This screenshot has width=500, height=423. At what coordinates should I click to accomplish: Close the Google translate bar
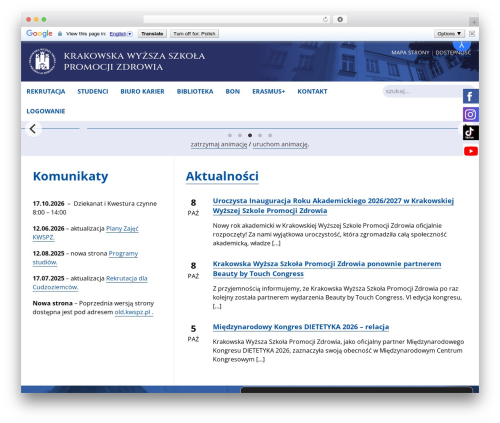click(472, 33)
